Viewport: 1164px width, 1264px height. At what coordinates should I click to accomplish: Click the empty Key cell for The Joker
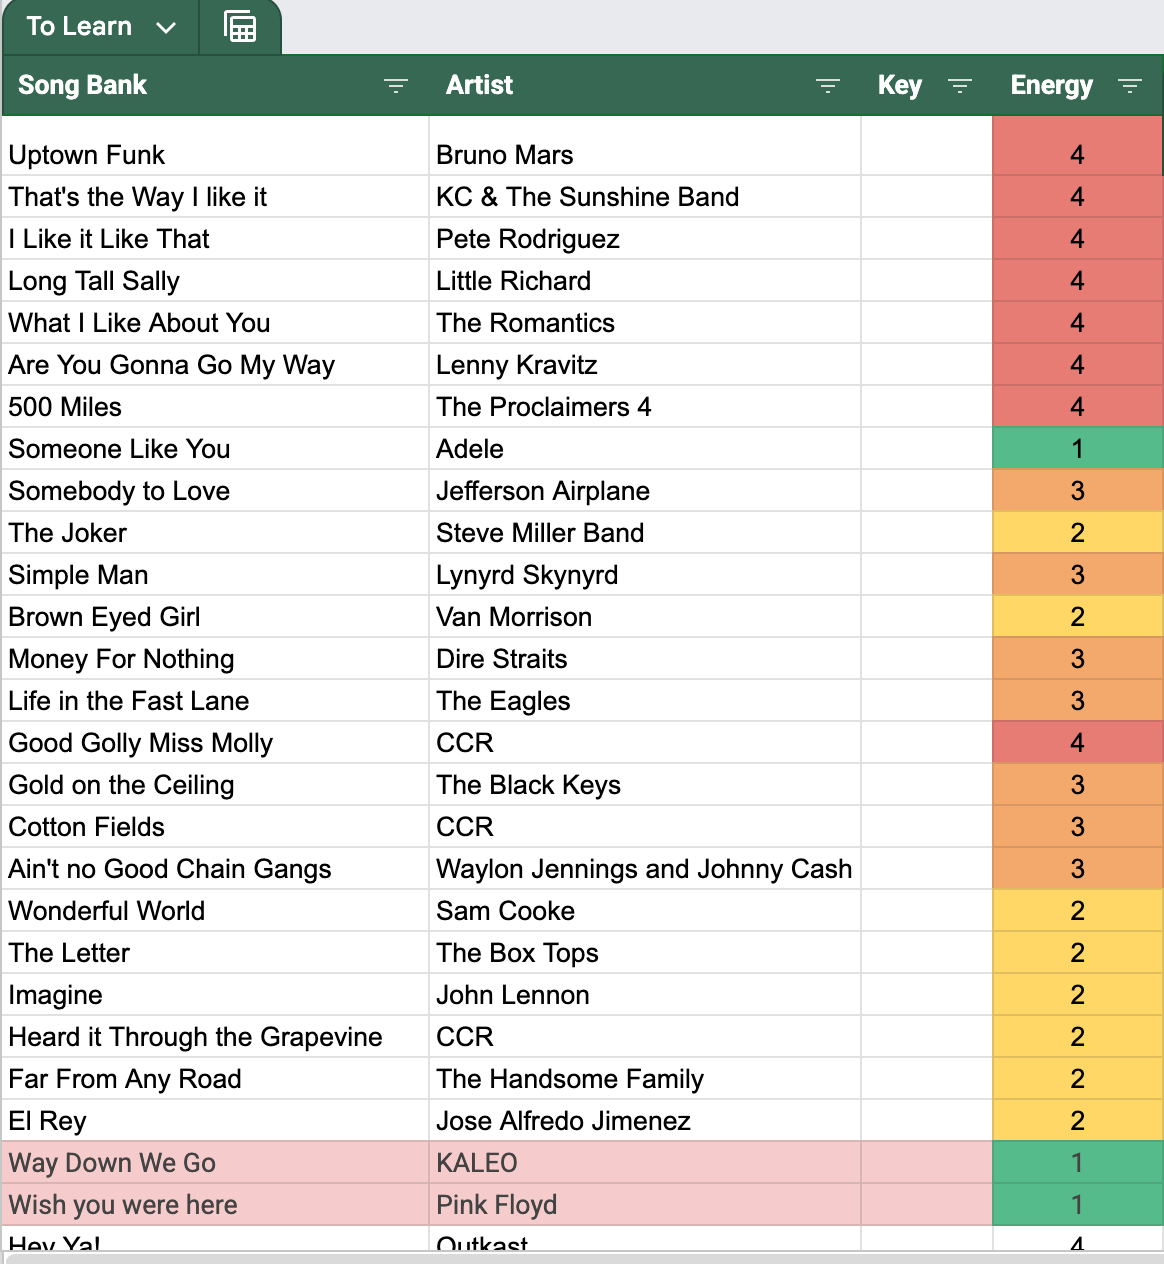tap(926, 532)
